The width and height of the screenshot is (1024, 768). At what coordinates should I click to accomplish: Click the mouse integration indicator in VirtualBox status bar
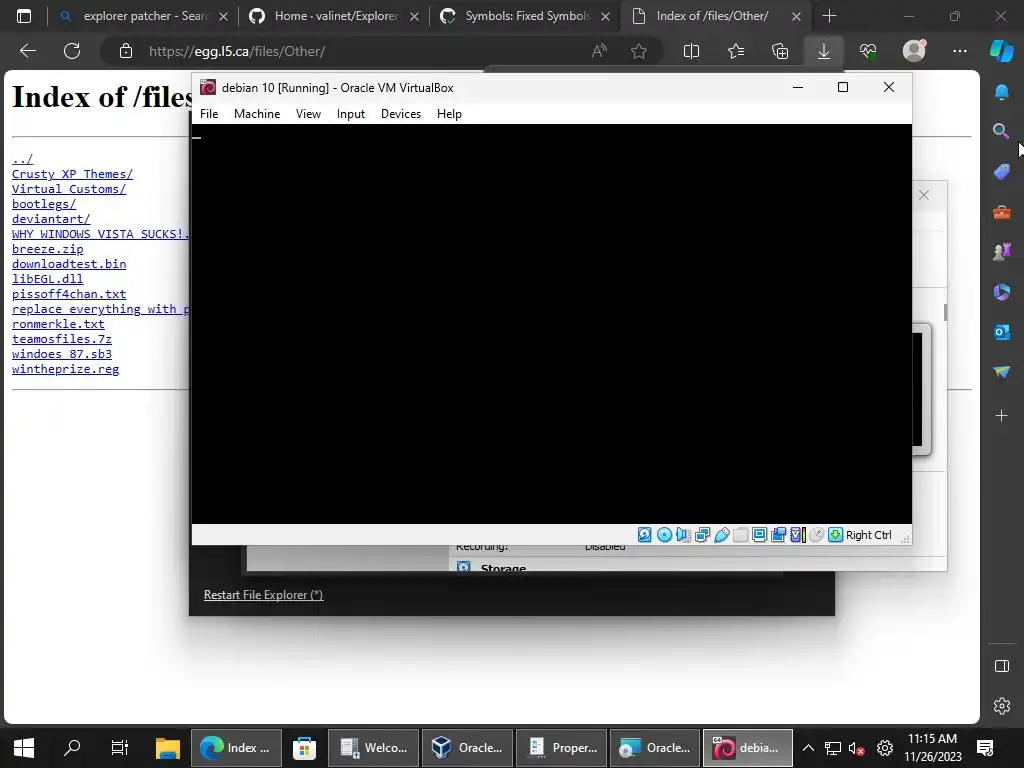pyautogui.click(x=816, y=535)
